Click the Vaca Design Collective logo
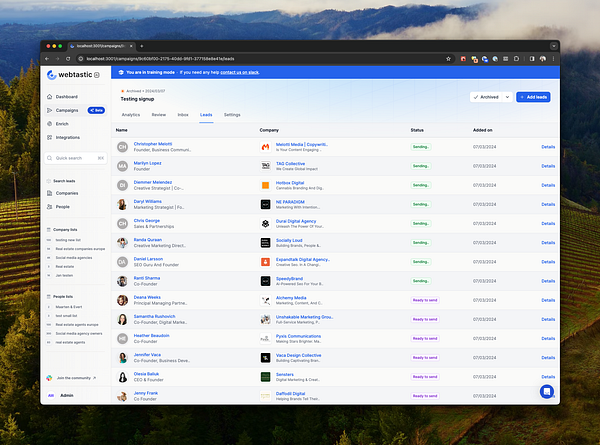This screenshot has height=445, width=600. pyautogui.click(x=265, y=358)
